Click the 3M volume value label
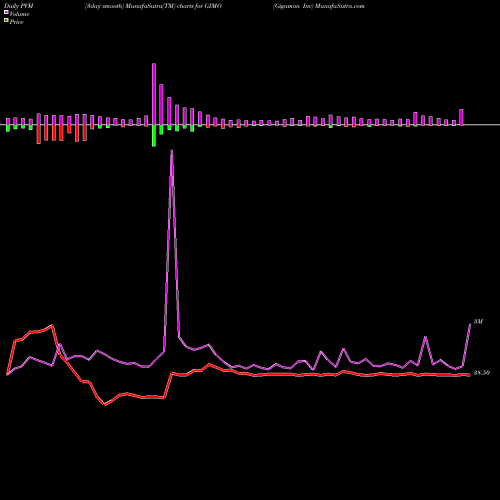 (x=478, y=322)
